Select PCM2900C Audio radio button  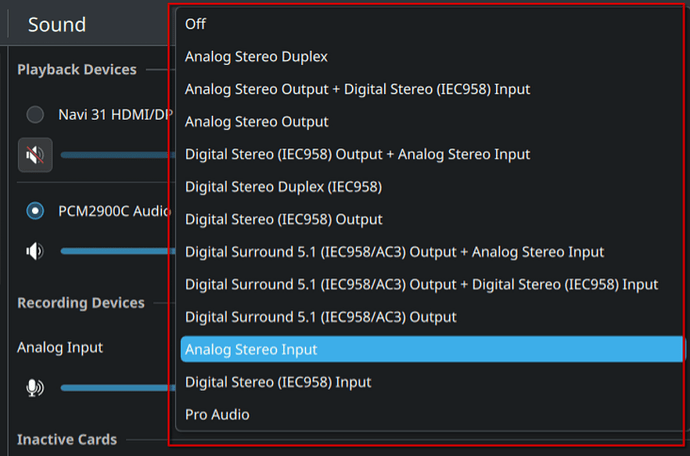(x=35, y=211)
